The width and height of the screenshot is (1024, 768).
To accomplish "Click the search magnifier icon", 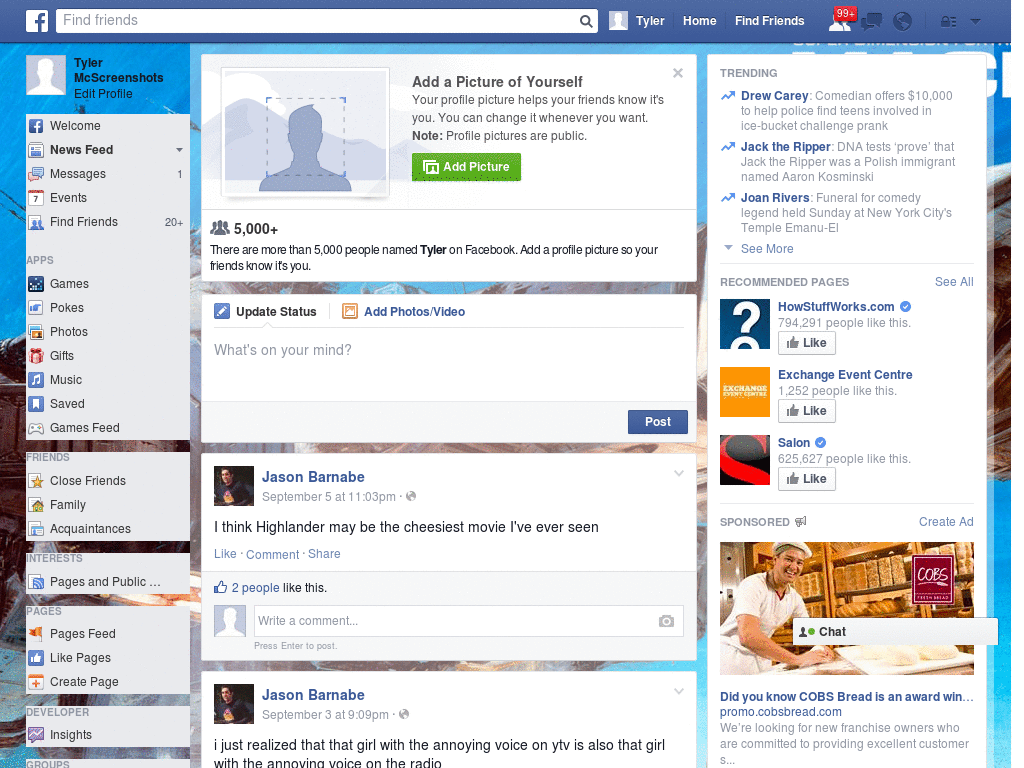I will 586,21.
